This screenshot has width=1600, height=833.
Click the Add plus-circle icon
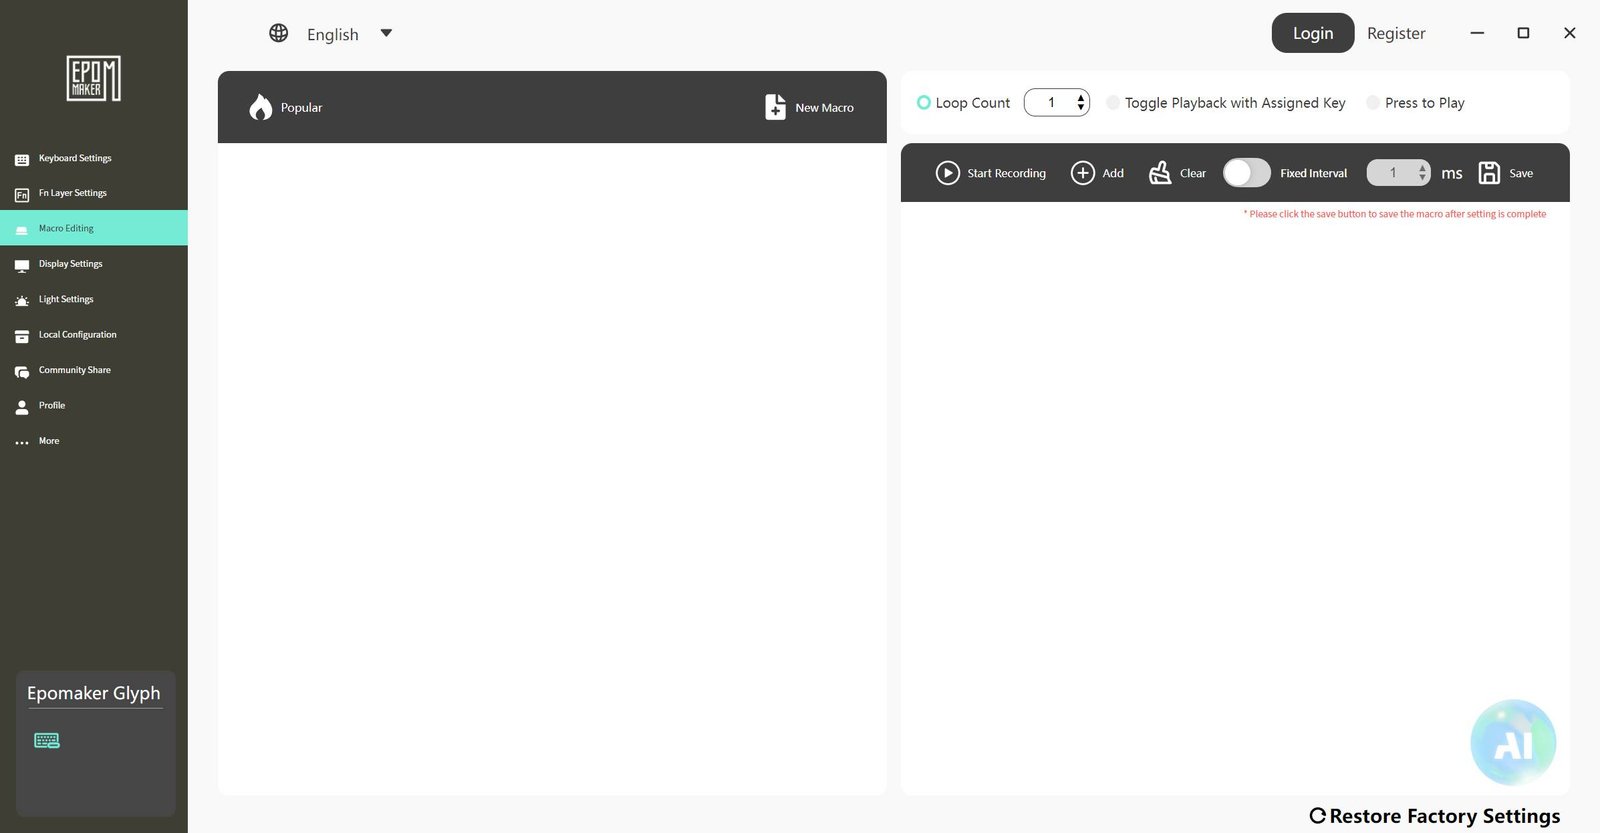(1082, 173)
